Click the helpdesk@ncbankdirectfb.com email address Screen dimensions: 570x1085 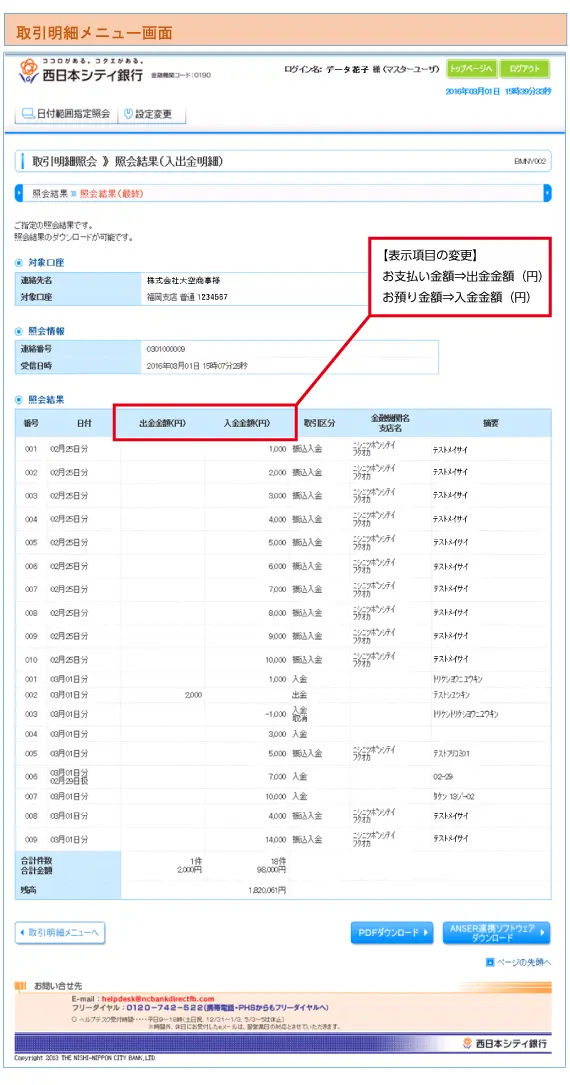pyautogui.click(x=158, y=999)
